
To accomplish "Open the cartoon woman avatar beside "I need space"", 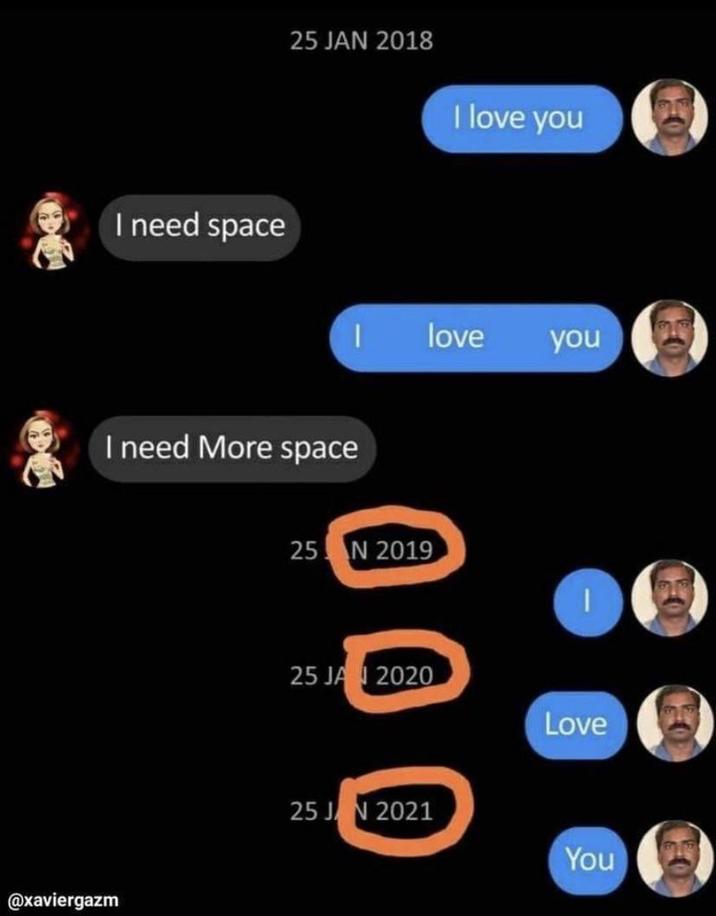I will pyautogui.click(x=53, y=230).
